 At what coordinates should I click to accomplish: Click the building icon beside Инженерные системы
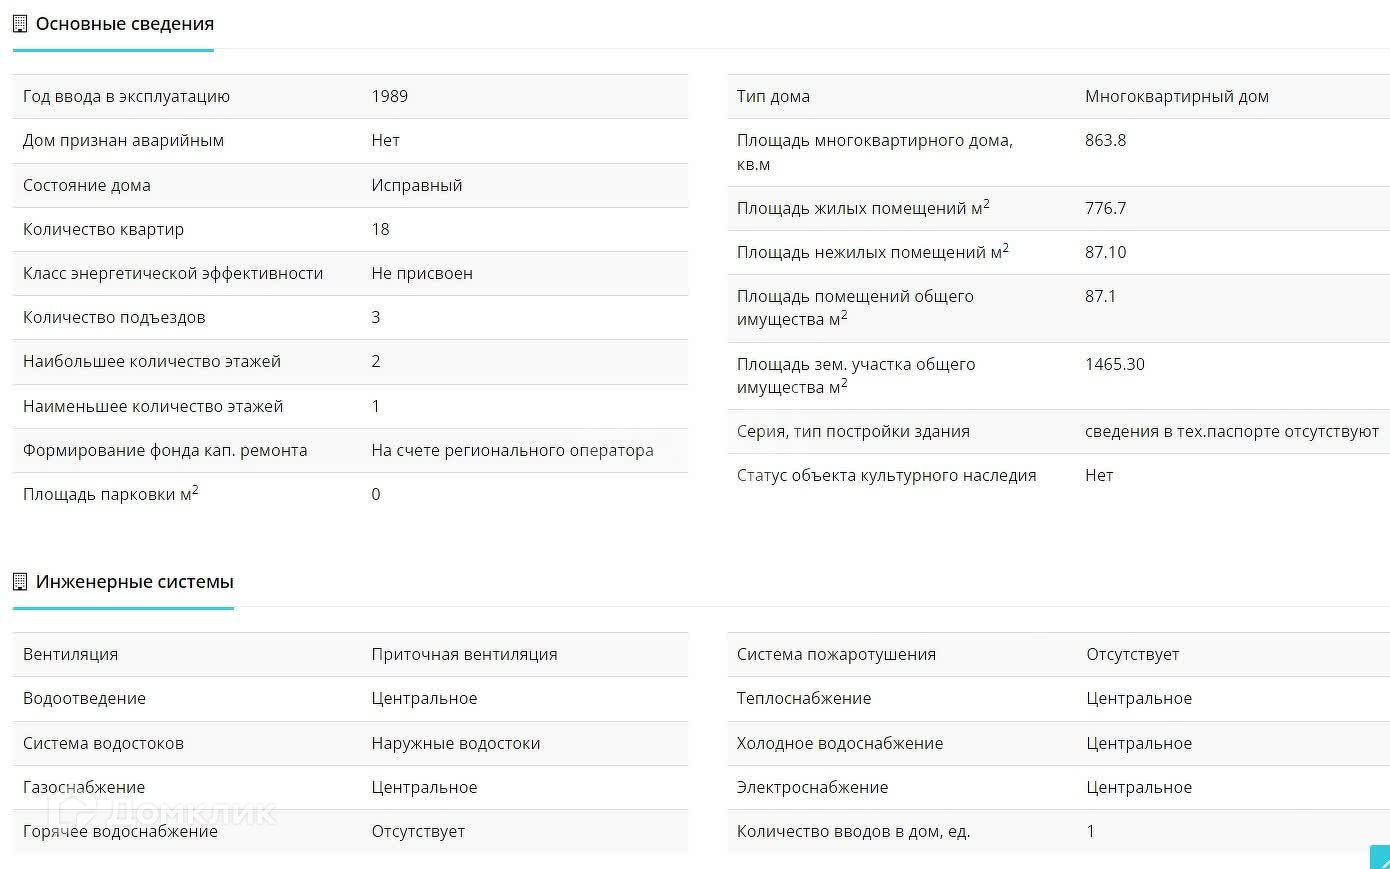click(20, 582)
